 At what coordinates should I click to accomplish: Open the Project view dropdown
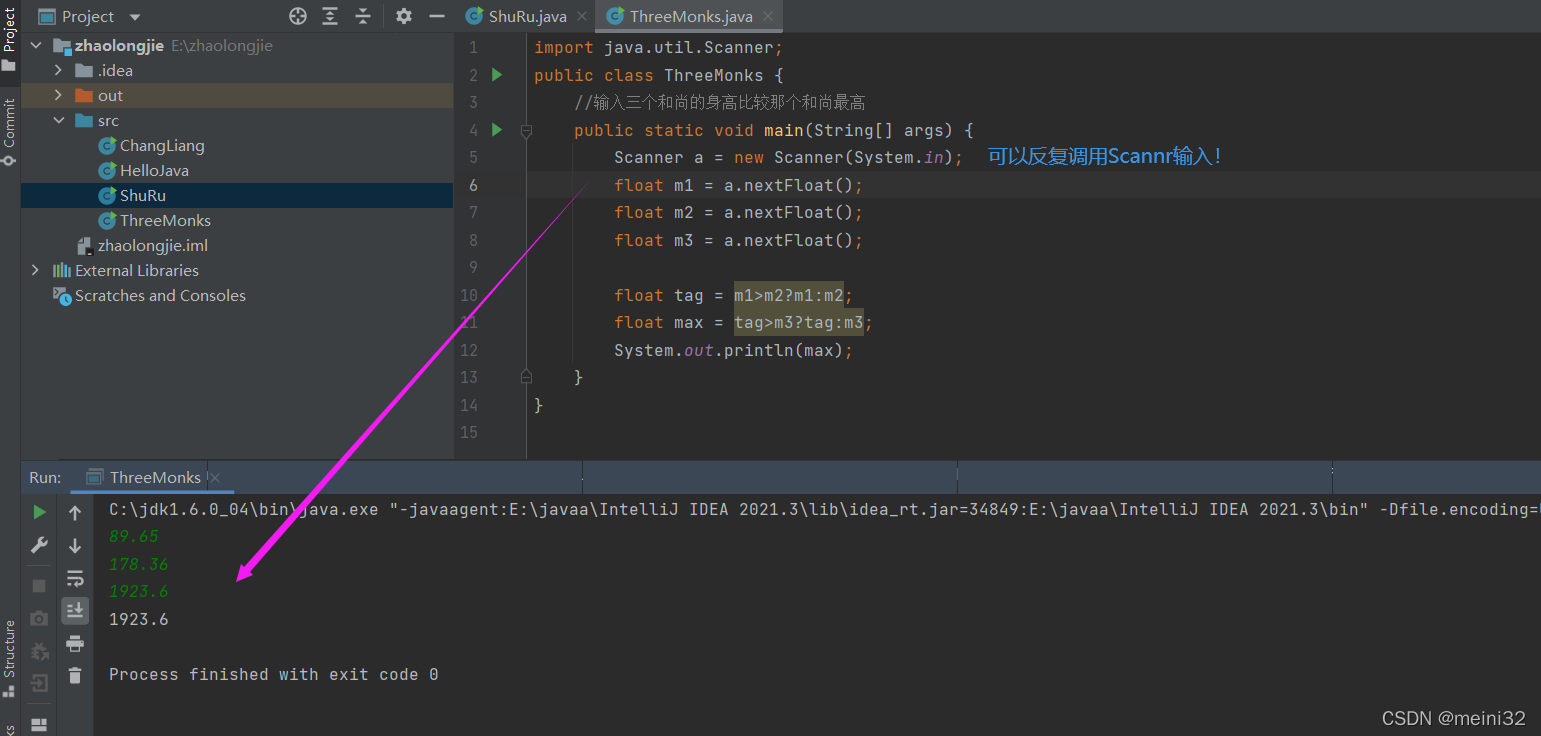click(135, 17)
